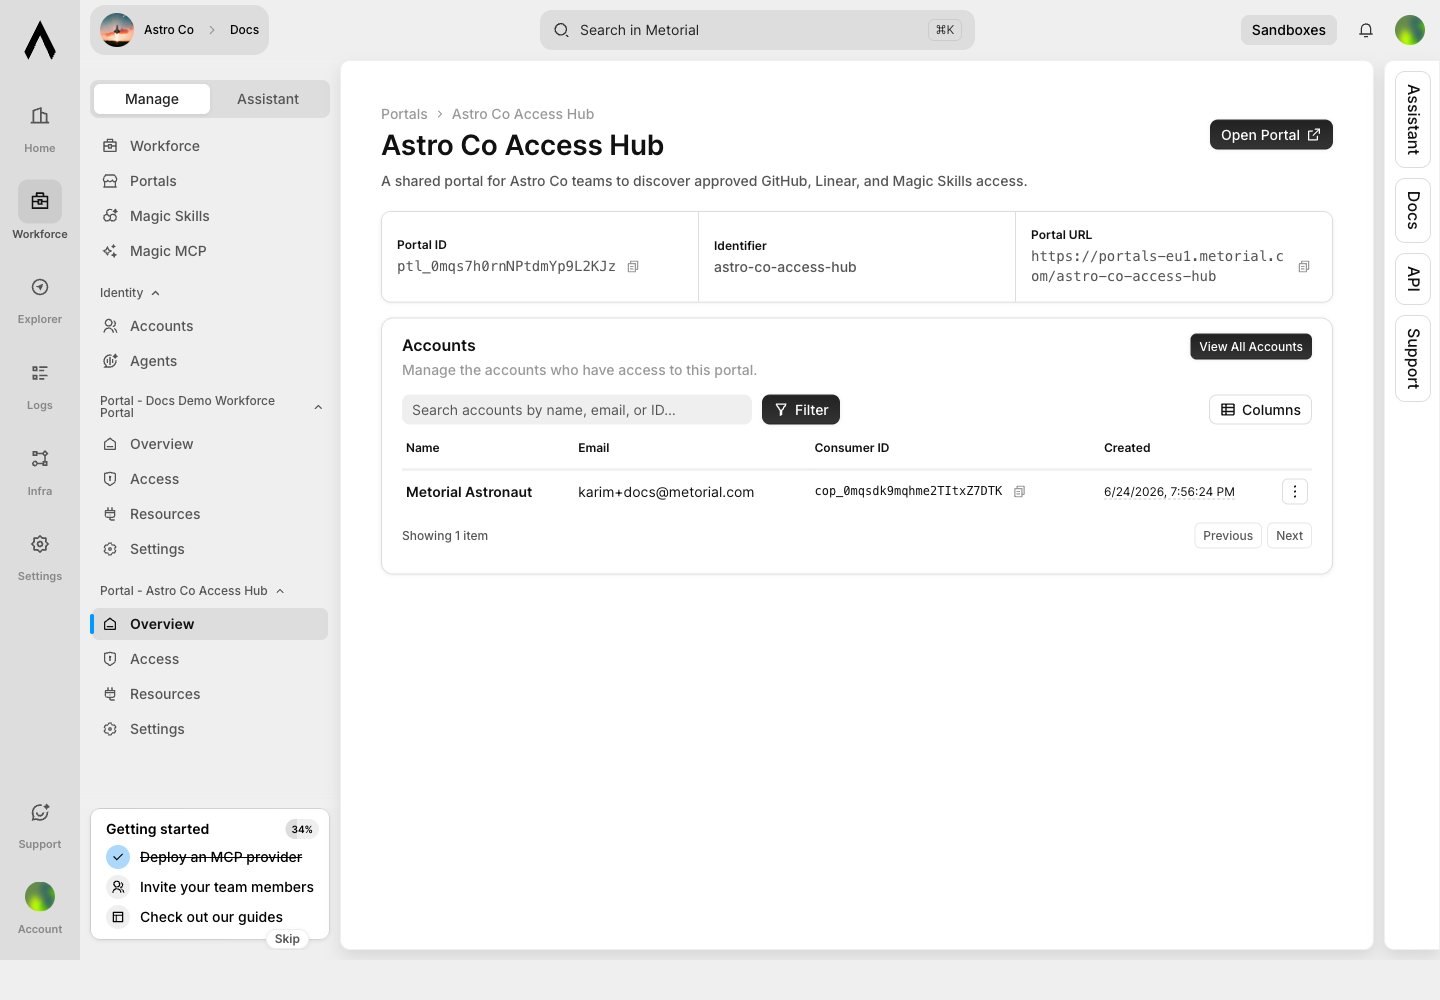Click the Open Portal button
This screenshot has width=1440, height=1000.
tap(1271, 135)
